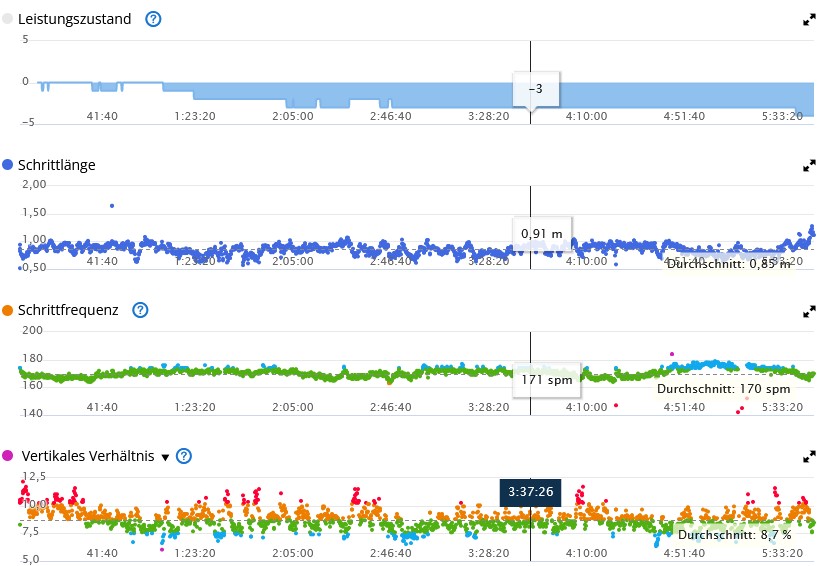This screenshot has height=566, width=828.
Task: Click the Leistungszustand chart title
Action: click(x=74, y=19)
